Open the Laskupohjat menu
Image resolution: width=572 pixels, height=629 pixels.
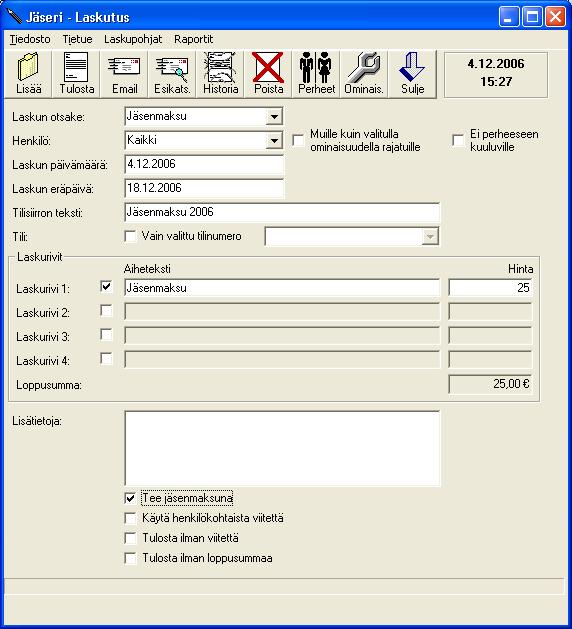(133, 39)
